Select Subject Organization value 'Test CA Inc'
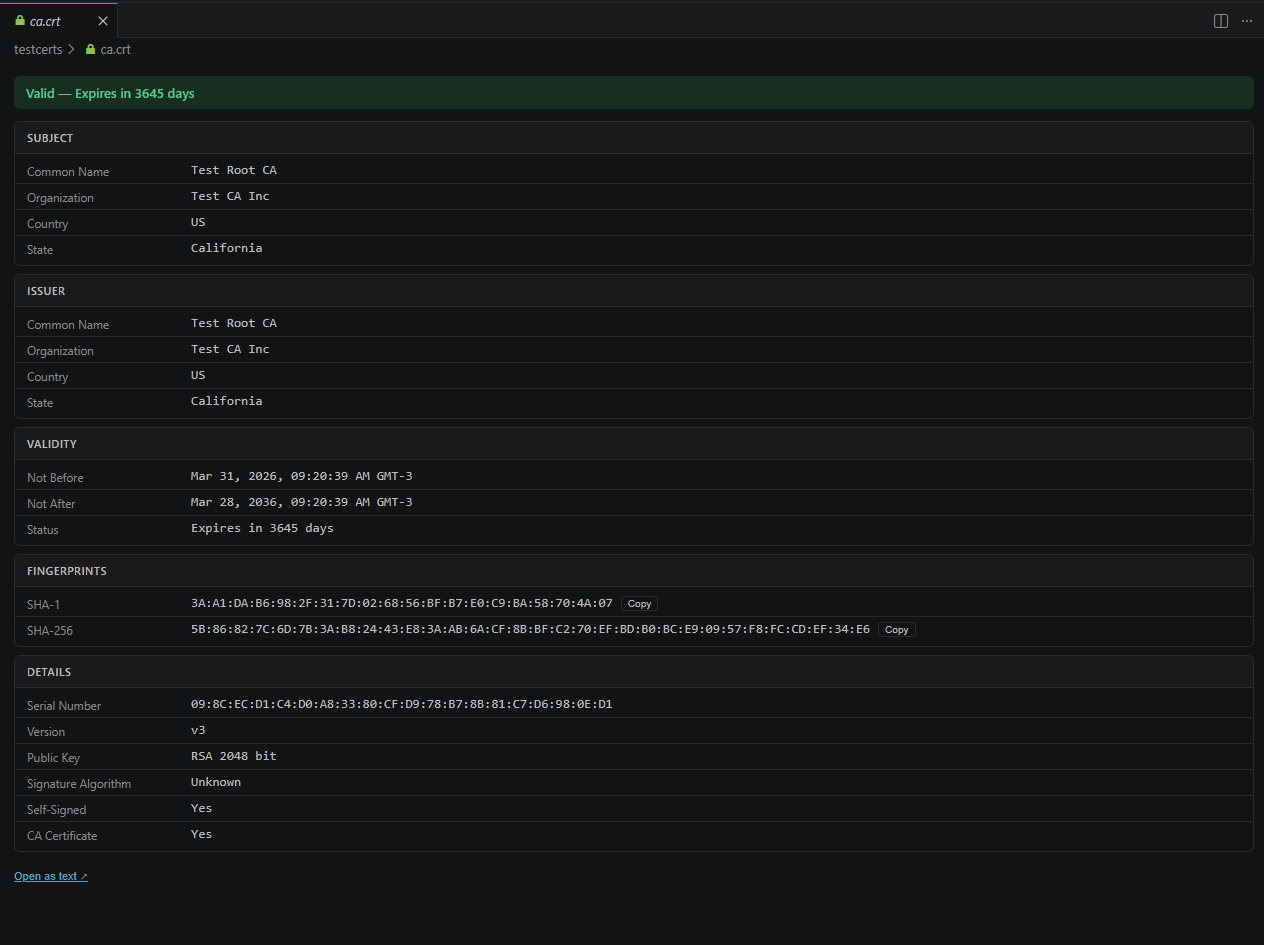The height and width of the screenshot is (945, 1264). click(x=230, y=196)
